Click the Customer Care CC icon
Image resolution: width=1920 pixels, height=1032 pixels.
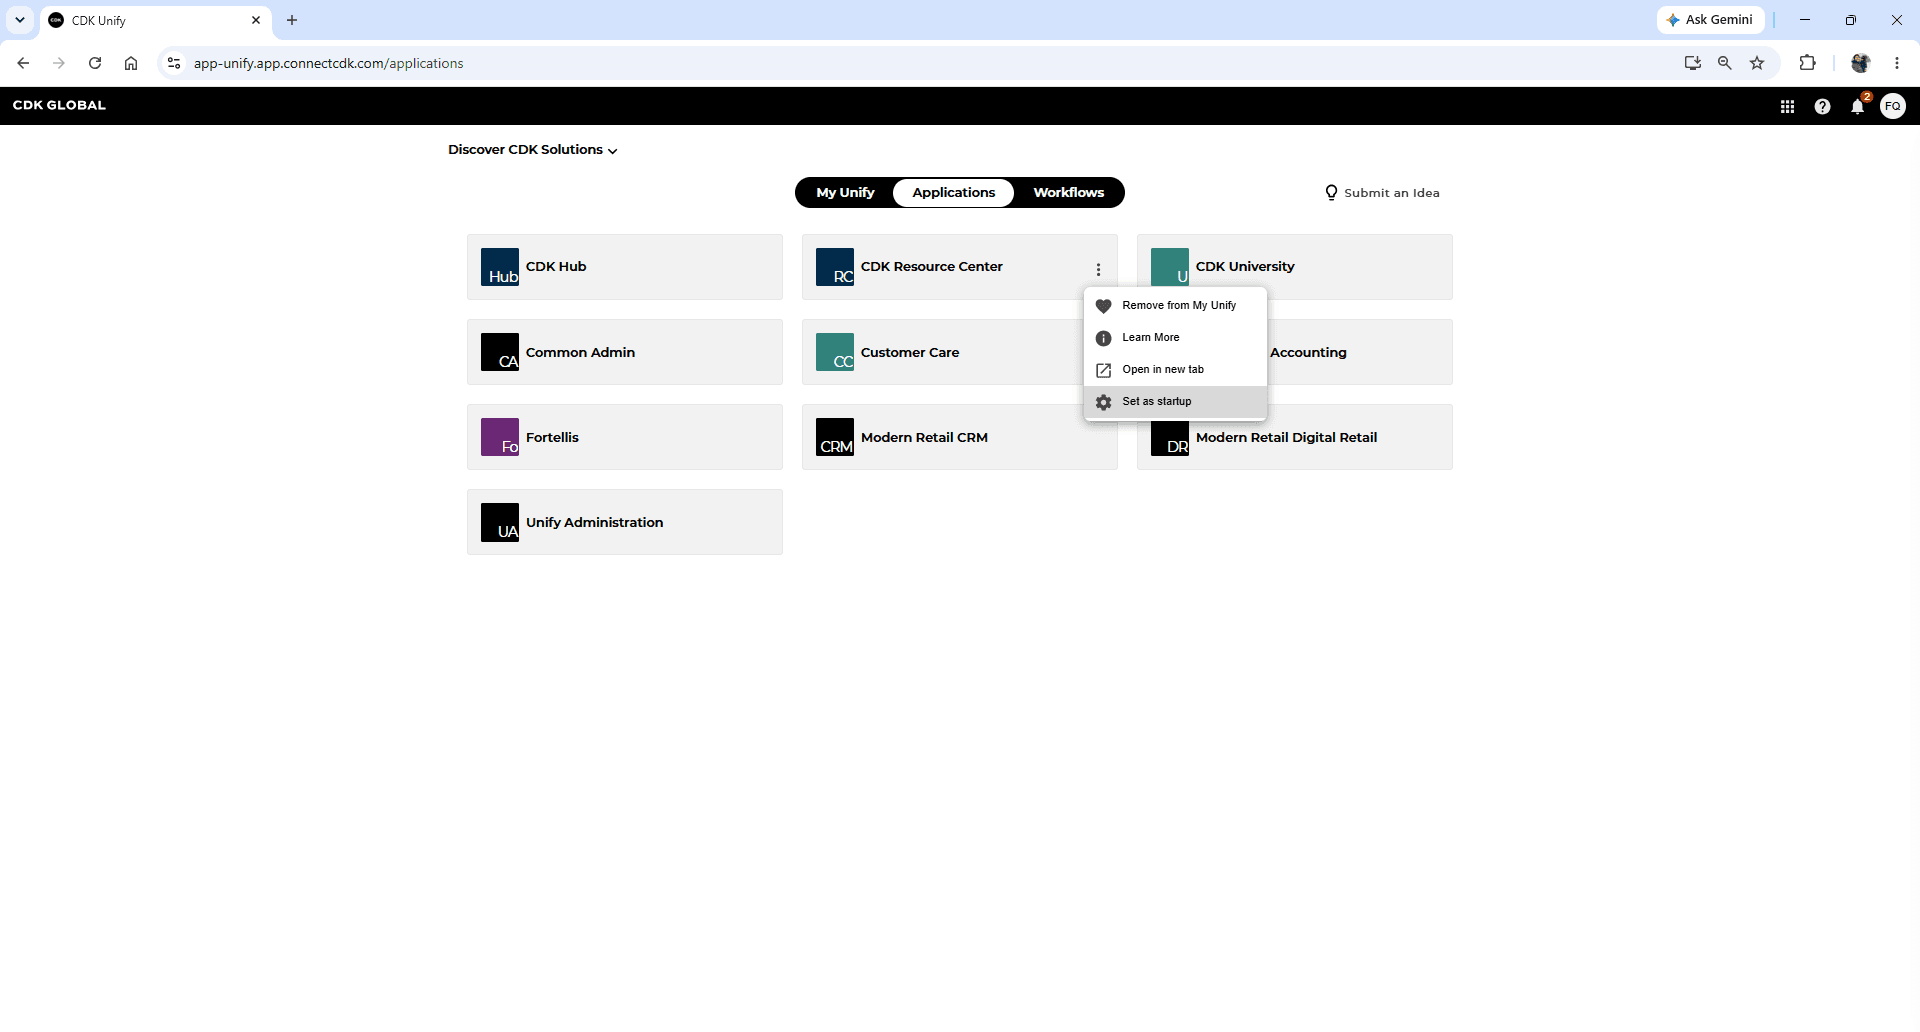pyautogui.click(x=835, y=352)
